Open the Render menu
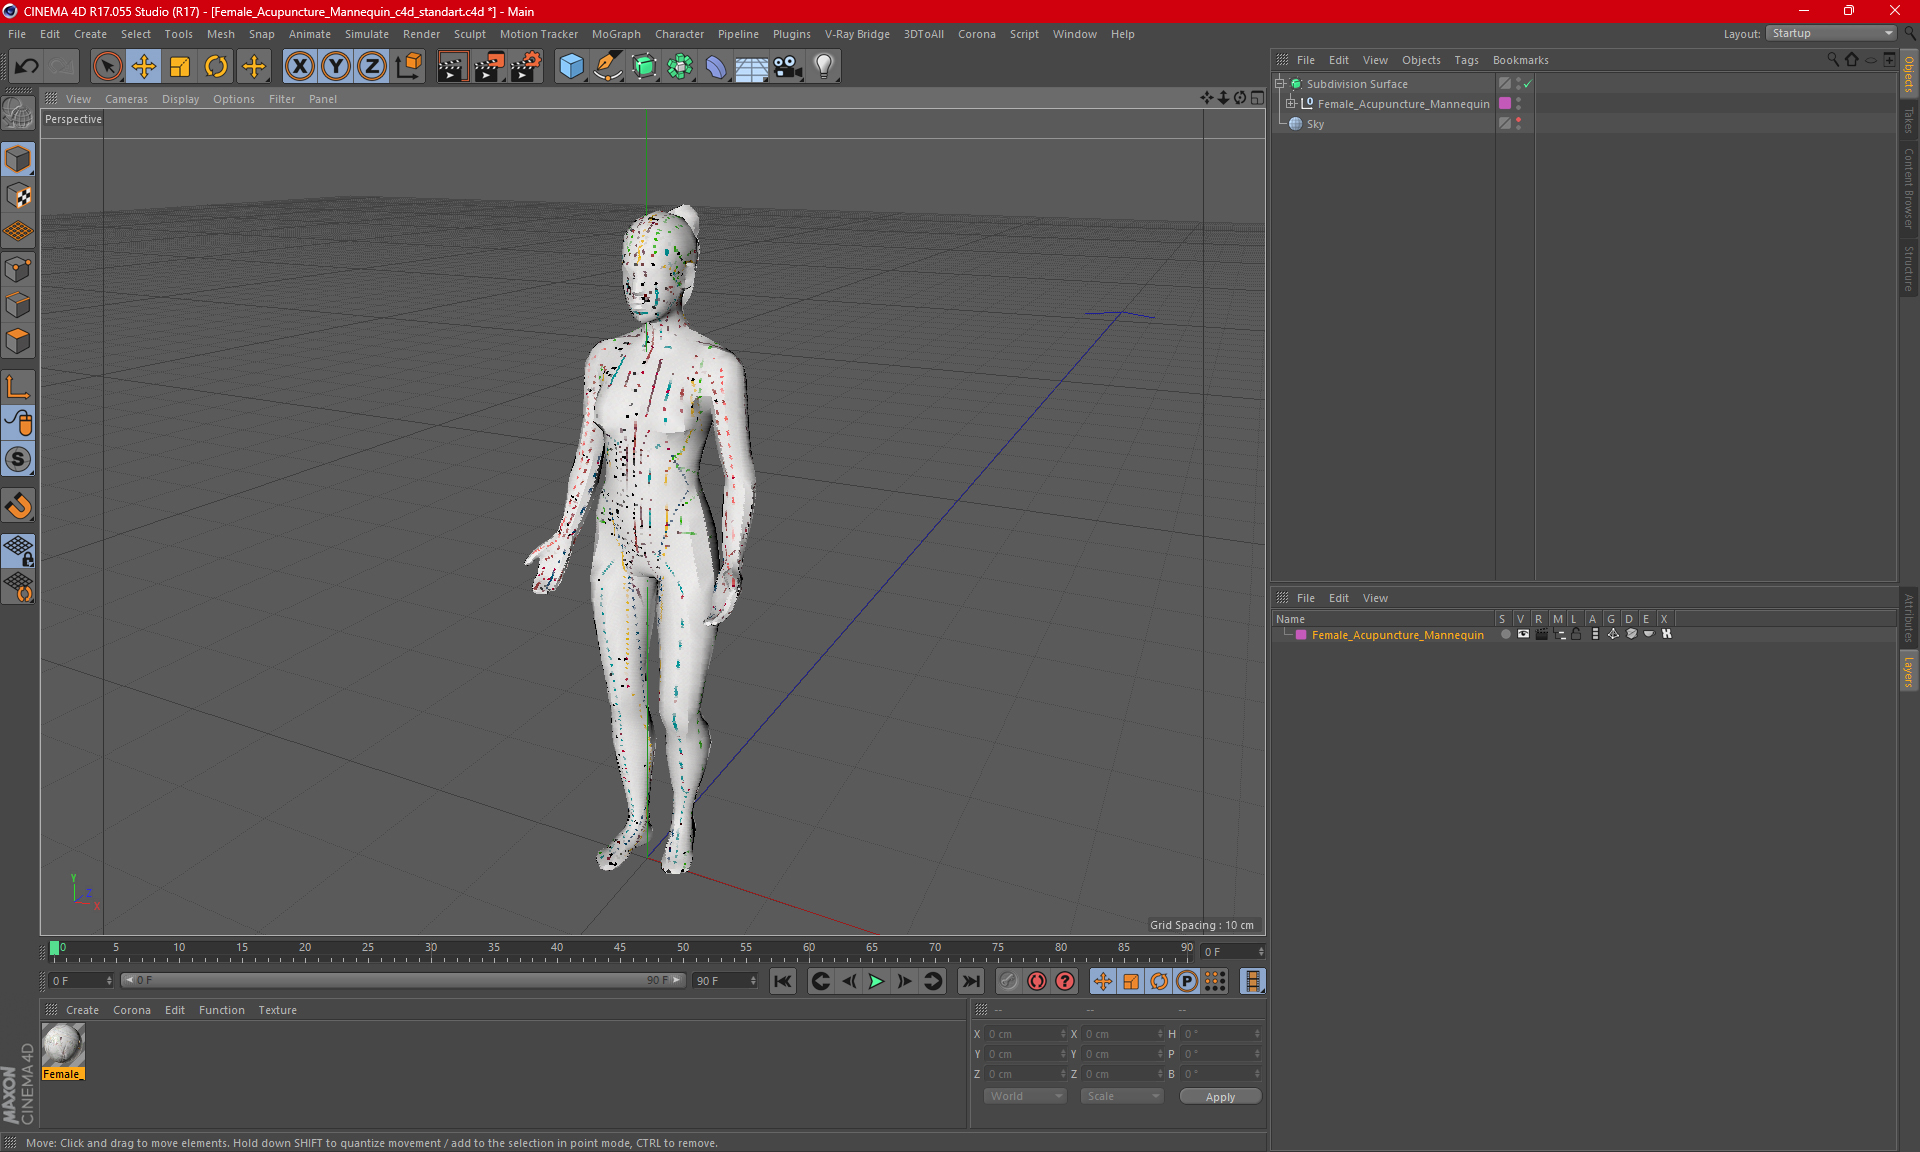1920x1152 pixels. (421, 34)
